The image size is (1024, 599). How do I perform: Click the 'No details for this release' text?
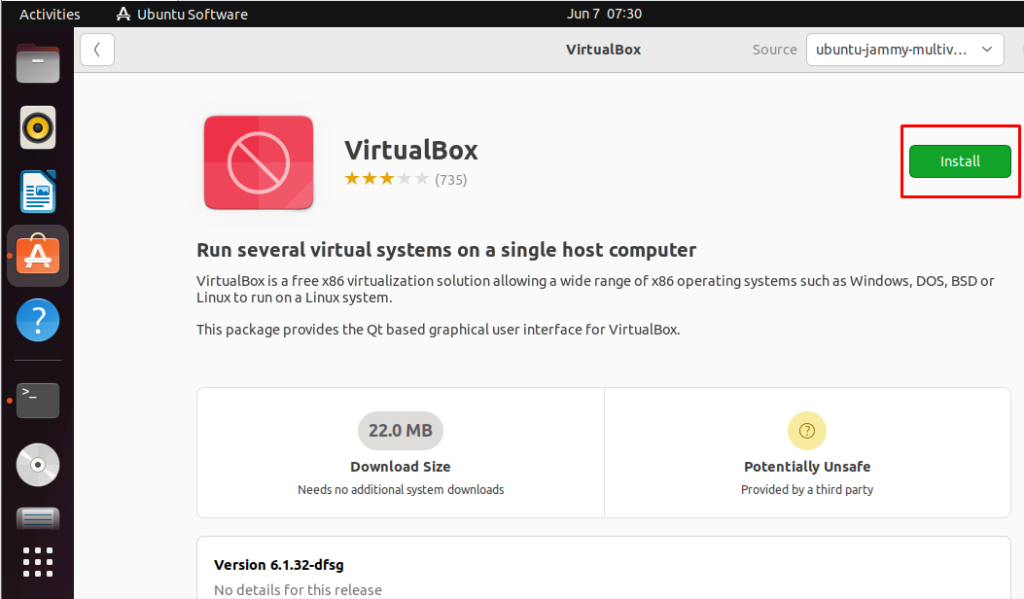coord(298,590)
